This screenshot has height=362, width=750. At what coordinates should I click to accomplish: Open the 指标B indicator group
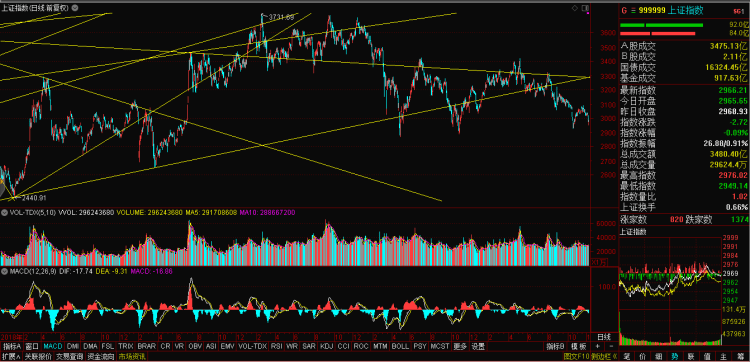(x=555, y=346)
